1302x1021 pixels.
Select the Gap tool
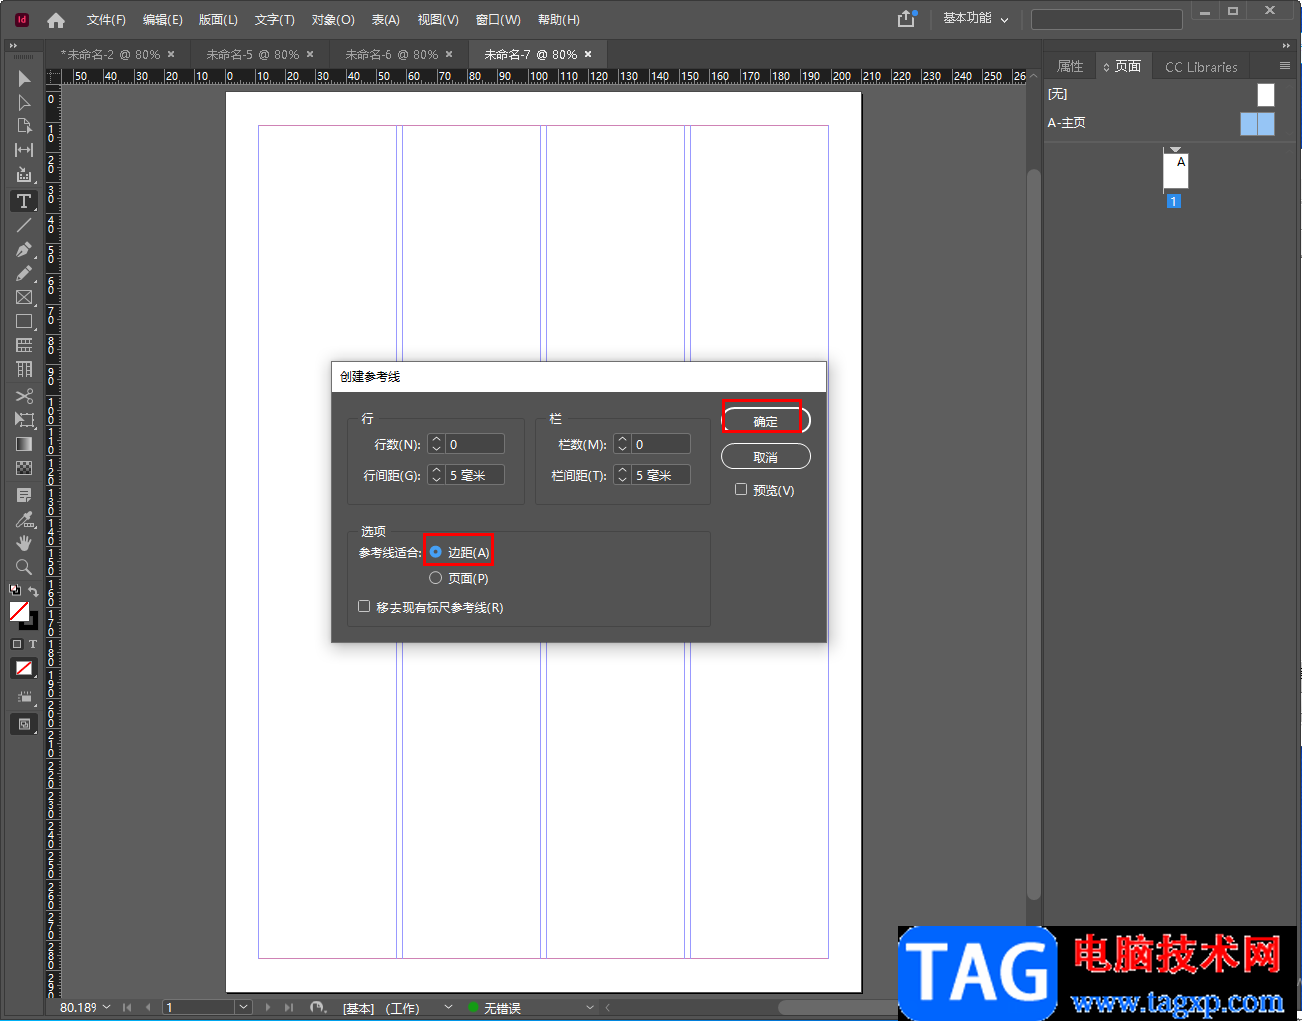click(24, 150)
